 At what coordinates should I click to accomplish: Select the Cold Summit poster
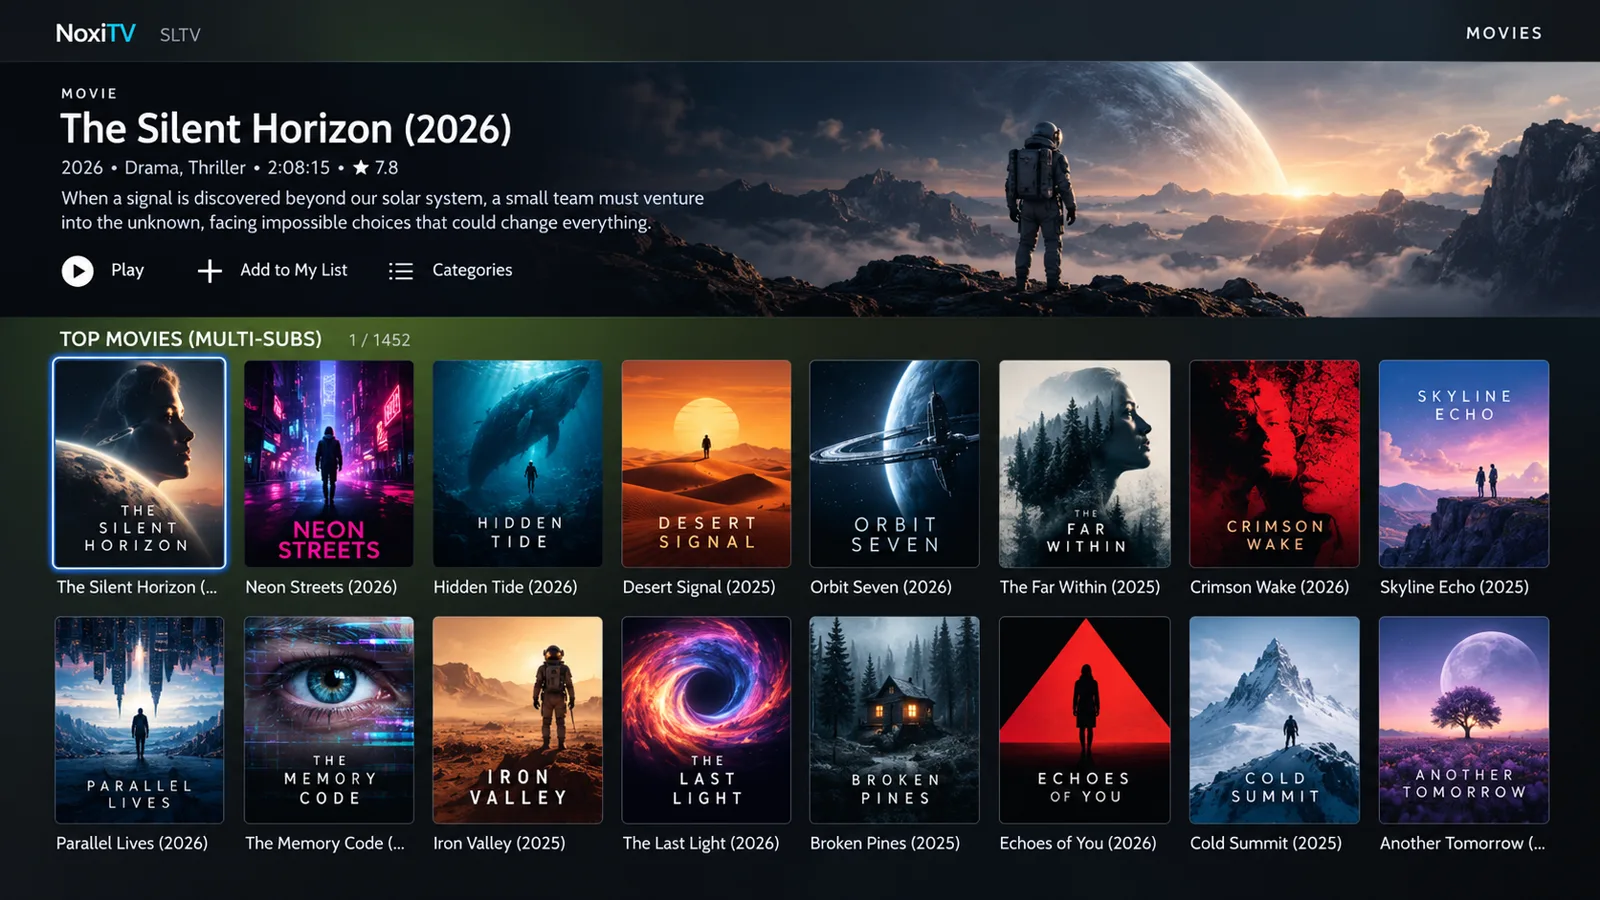pyautogui.click(x=1274, y=720)
